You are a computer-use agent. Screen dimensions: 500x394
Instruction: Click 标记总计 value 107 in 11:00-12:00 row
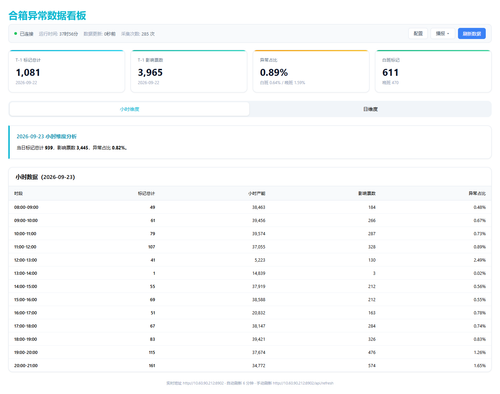click(x=152, y=247)
